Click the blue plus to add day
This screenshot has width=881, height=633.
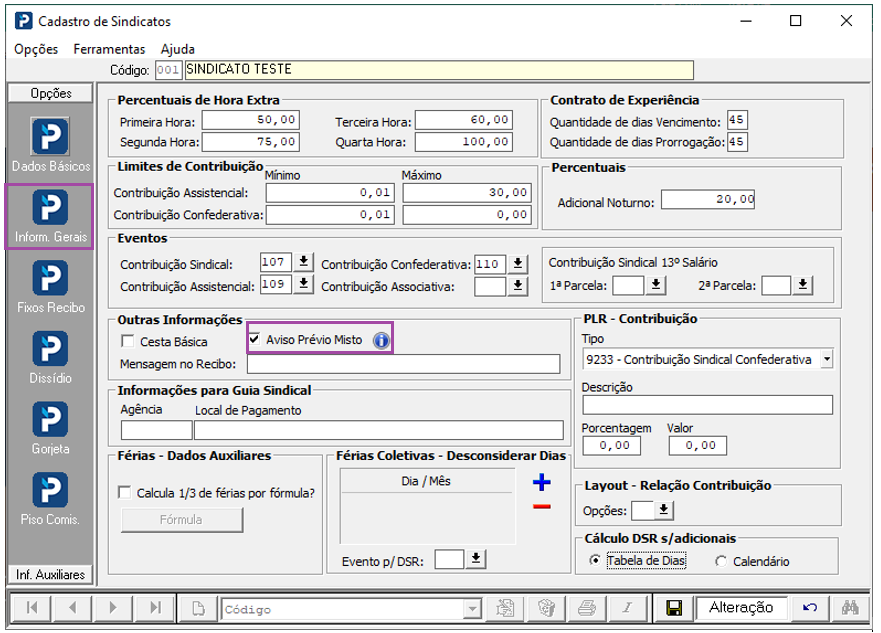pyautogui.click(x=541, y=483)
